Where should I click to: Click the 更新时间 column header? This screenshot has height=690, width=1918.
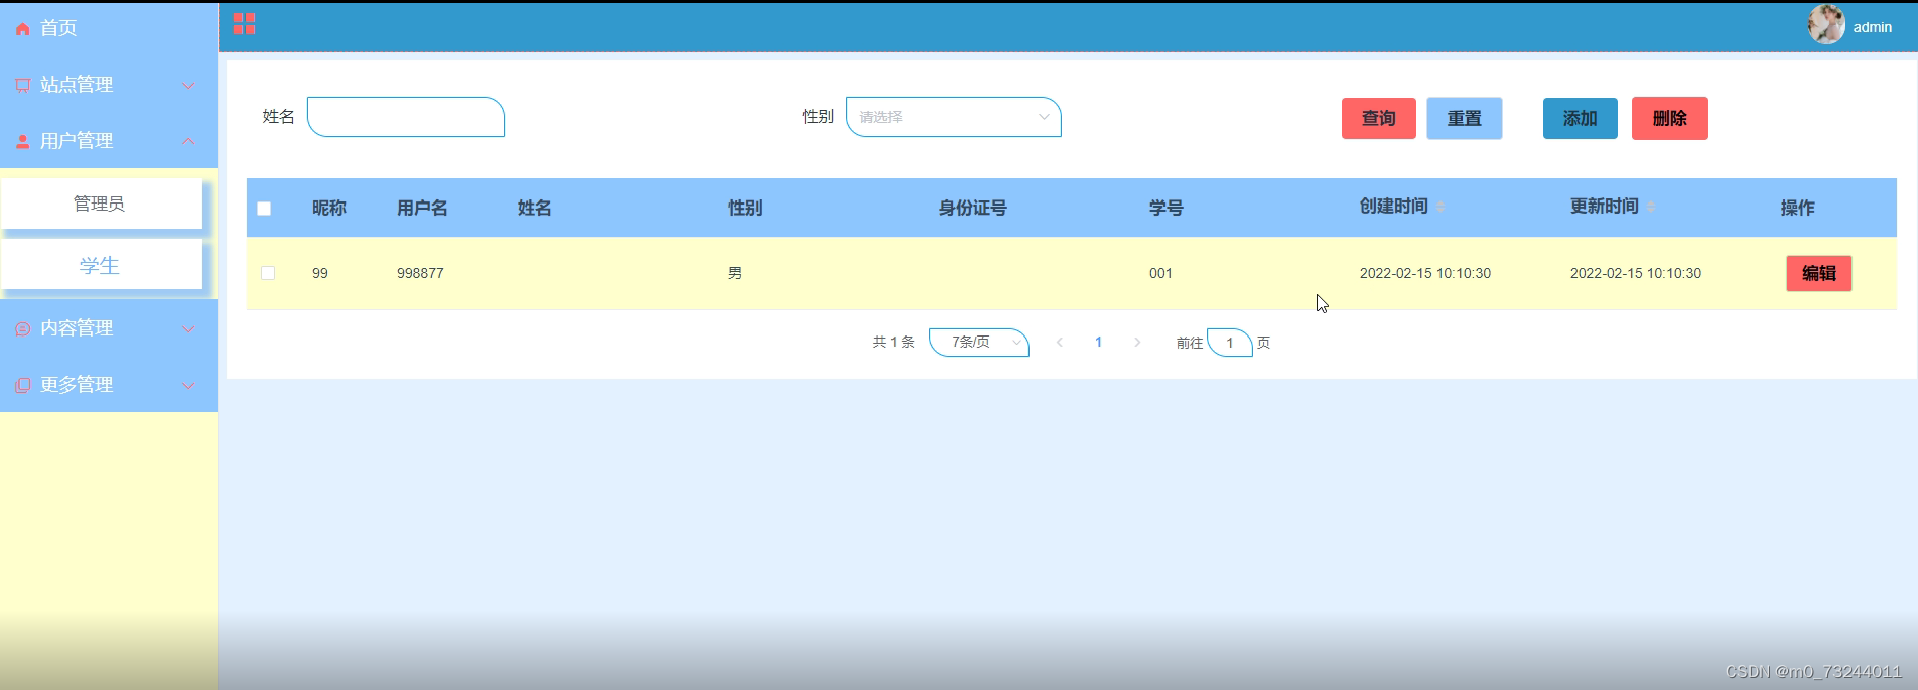[1604, 206]
